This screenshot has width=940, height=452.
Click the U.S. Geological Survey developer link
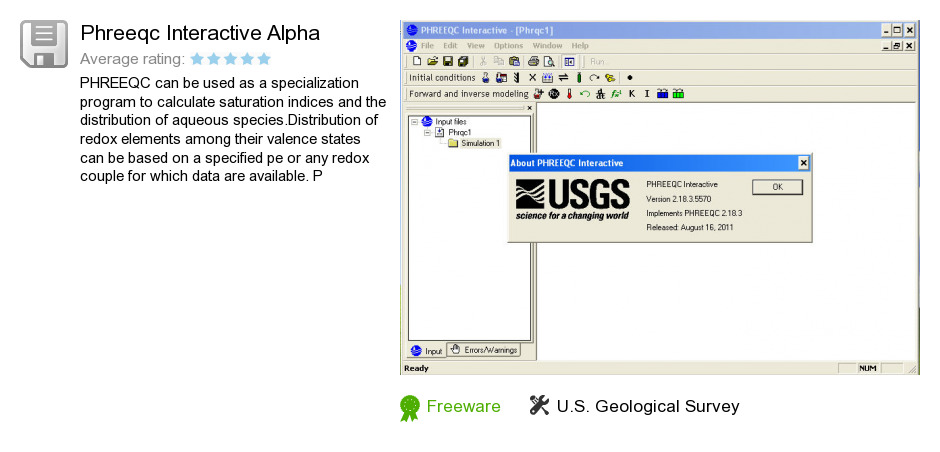click(648, 406)
